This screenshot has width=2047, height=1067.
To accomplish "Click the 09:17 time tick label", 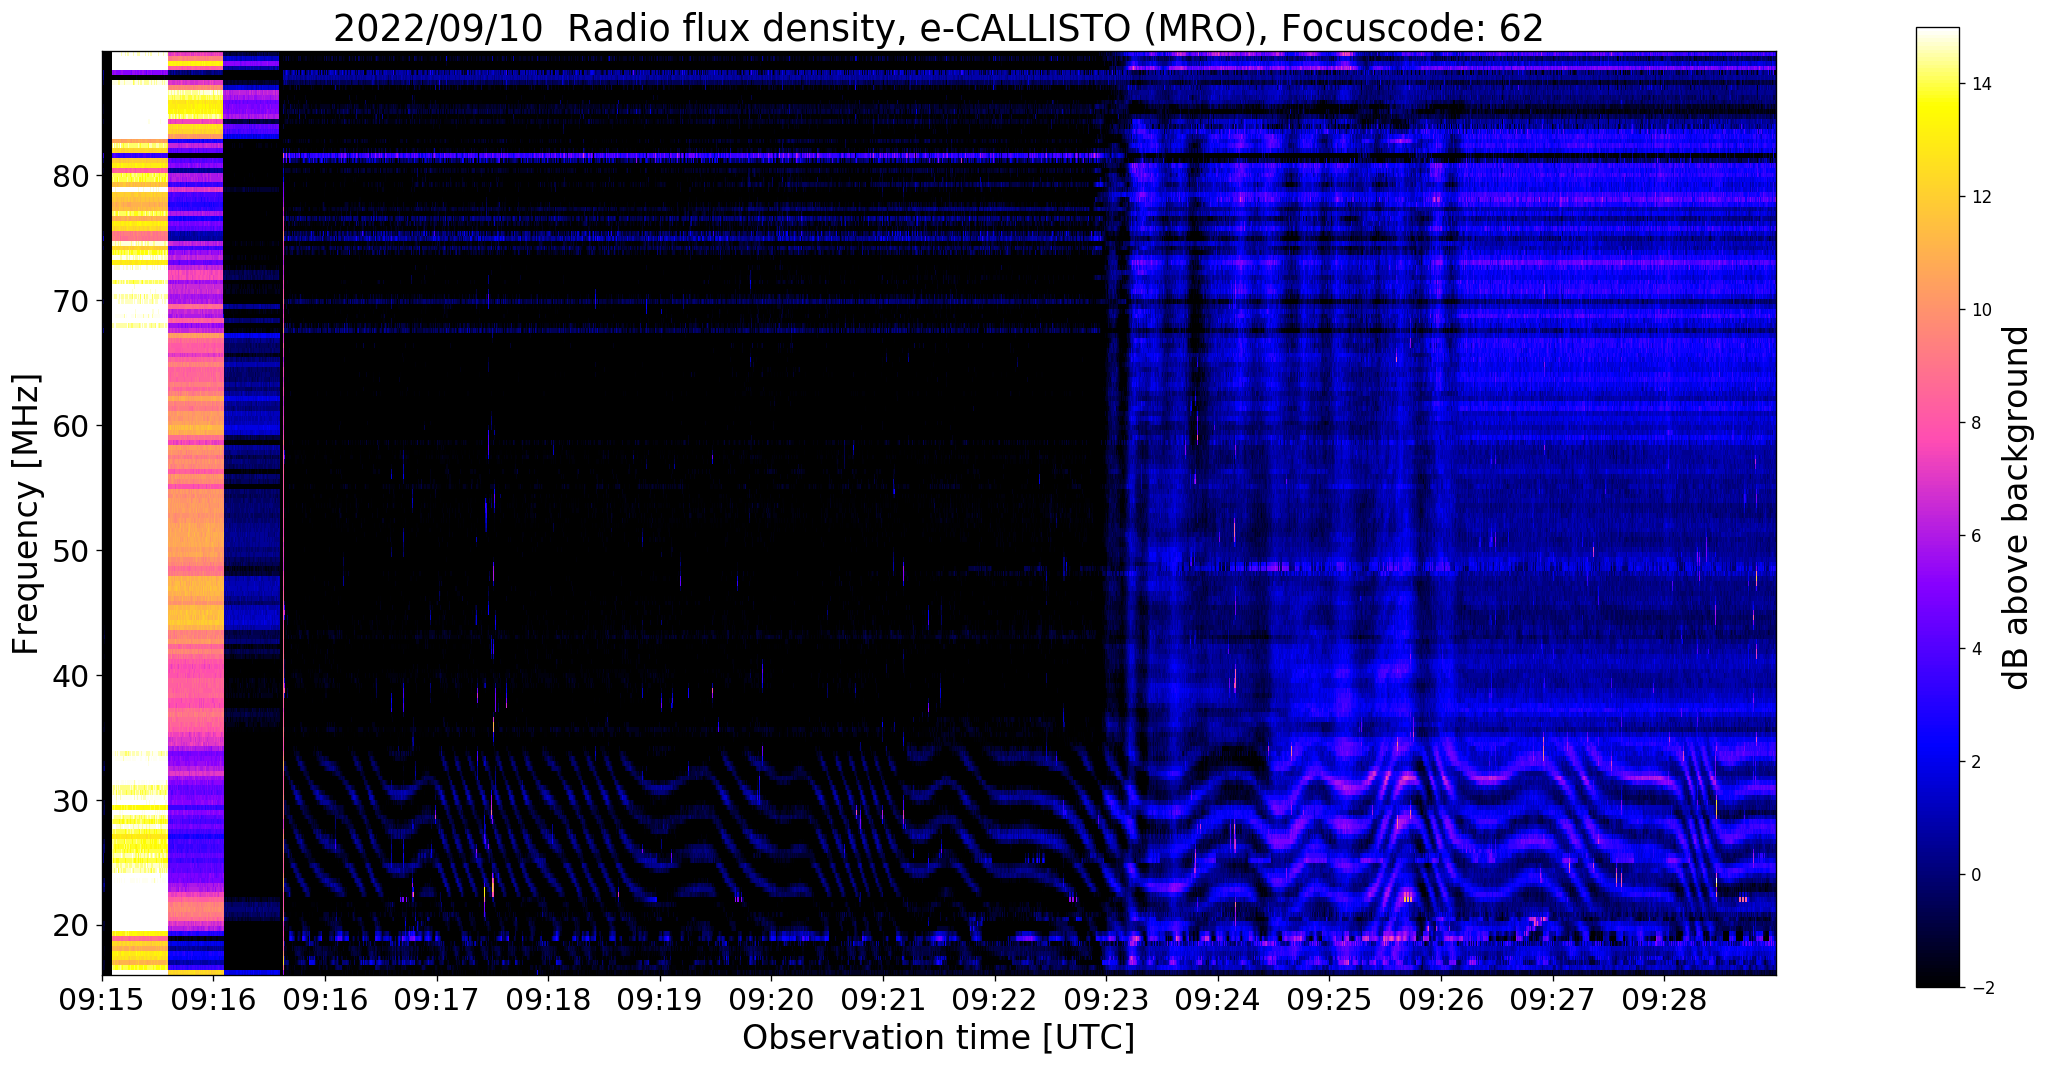I will (436, 1000).
